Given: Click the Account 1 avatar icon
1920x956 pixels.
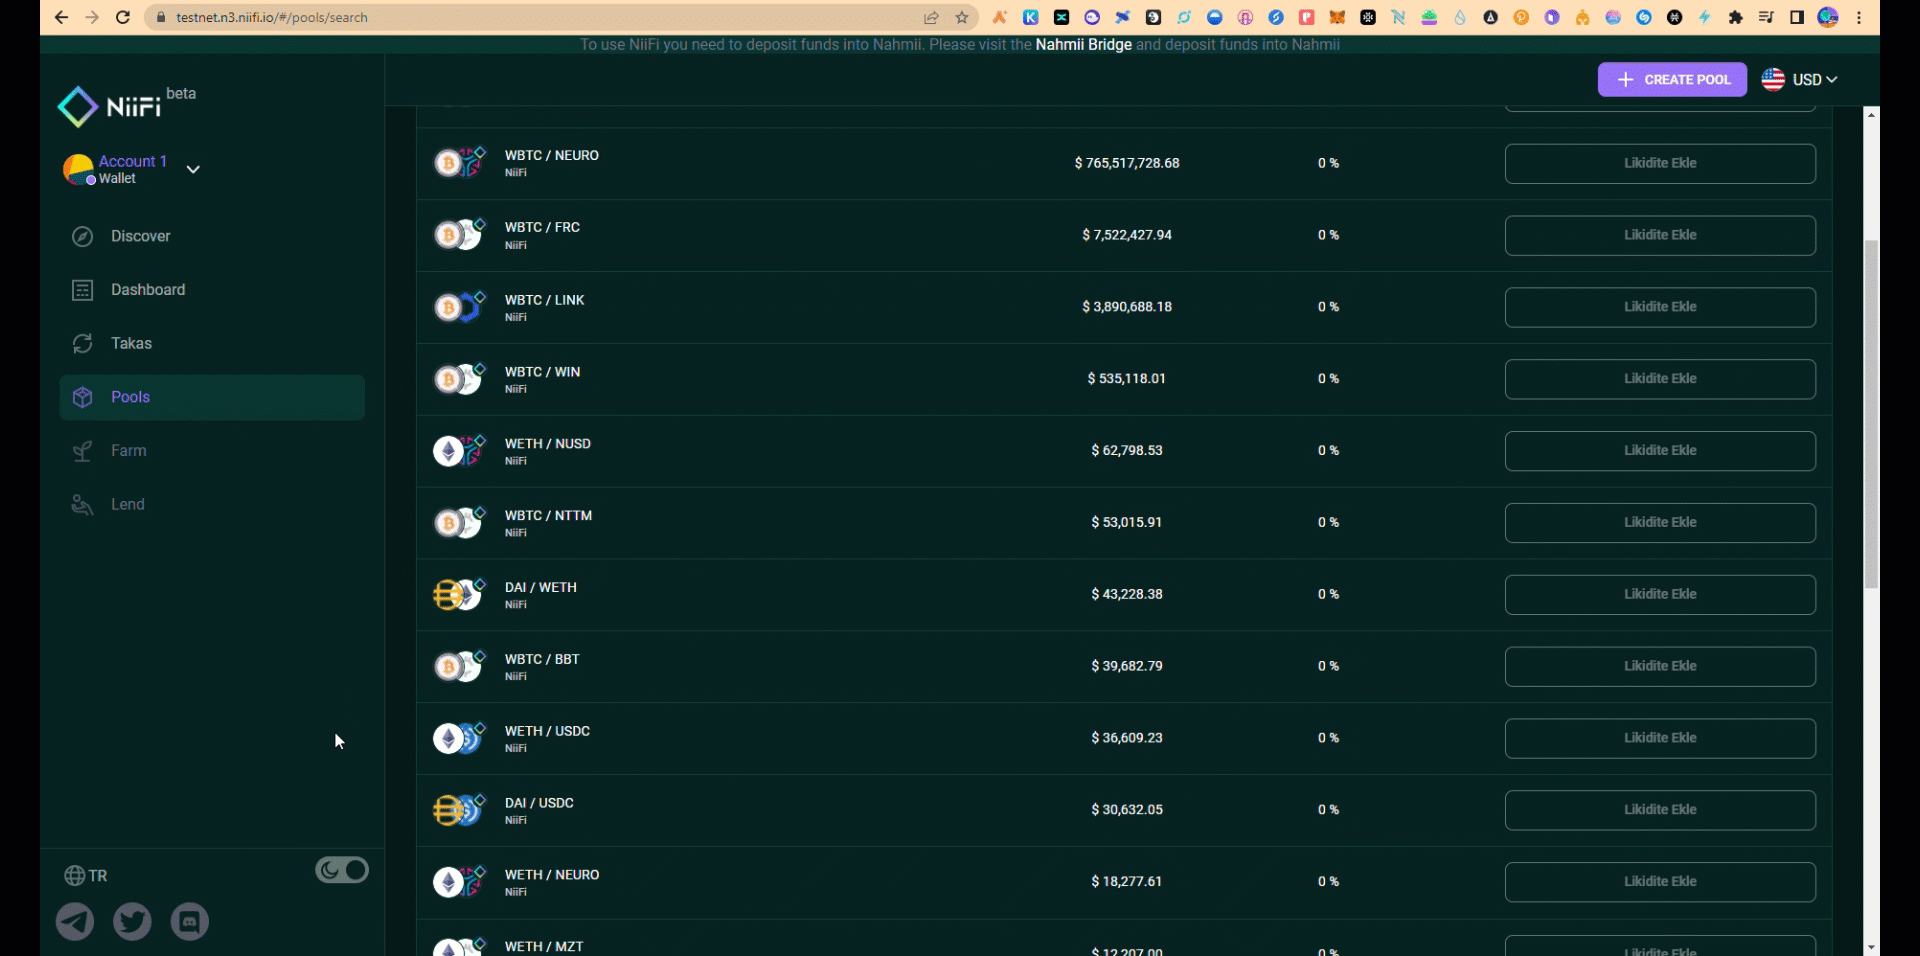Looking at the screenshot, I should pos(79,169).
